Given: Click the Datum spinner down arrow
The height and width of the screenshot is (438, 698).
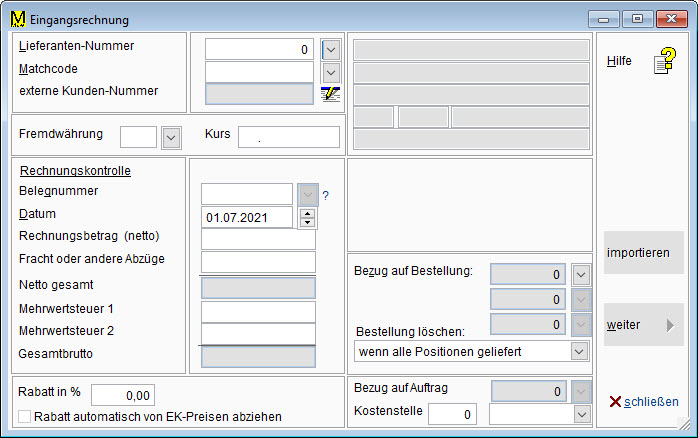Looking at the screenshot, I should (x=307, y=222).
